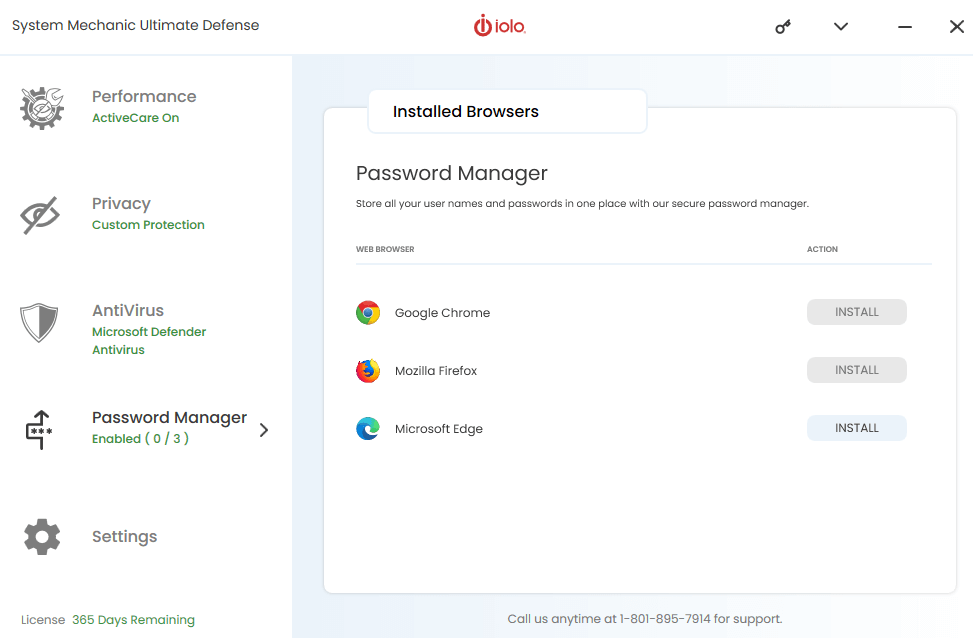Minimize the System Mechanic window

[905, 27]
